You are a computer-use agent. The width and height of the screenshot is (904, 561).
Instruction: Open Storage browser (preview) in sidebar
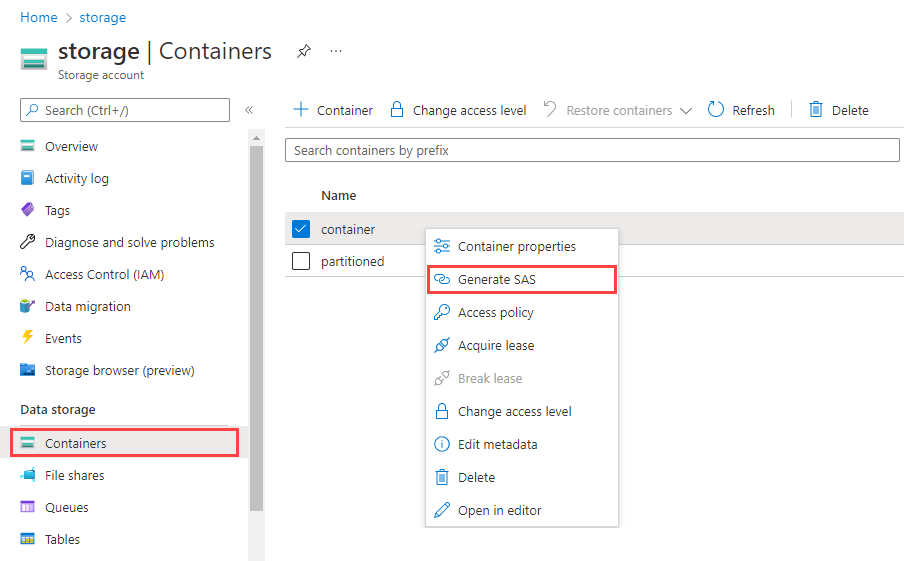[119, 370]
